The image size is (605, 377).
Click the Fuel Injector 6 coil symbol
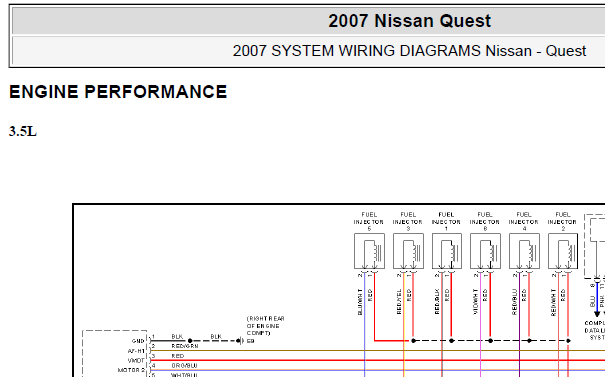point(485,251)
